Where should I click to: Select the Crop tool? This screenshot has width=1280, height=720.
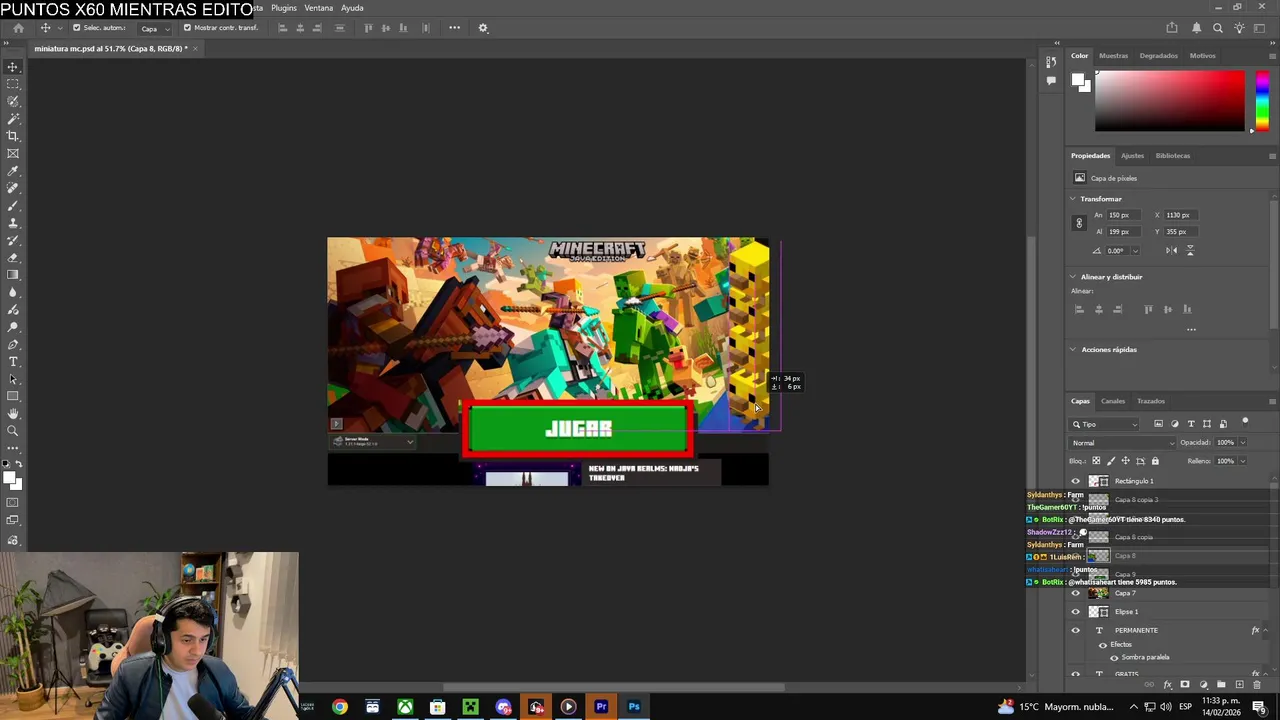(13, 136)
